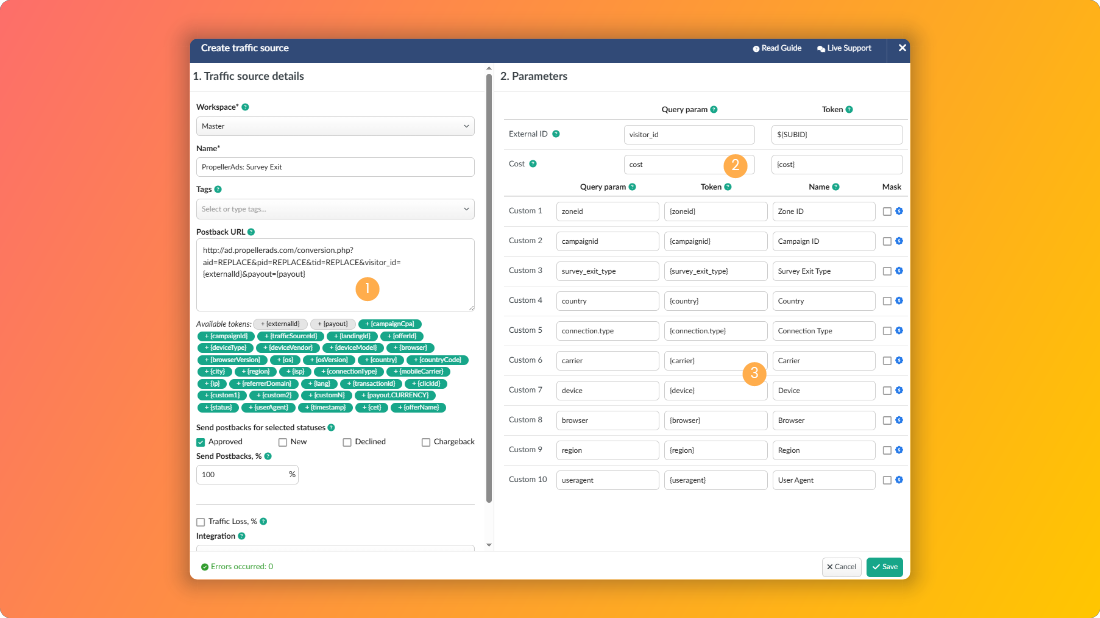Enable the Traffic Loss checkbox
The image size is (1100, 618).
[201, 522]
